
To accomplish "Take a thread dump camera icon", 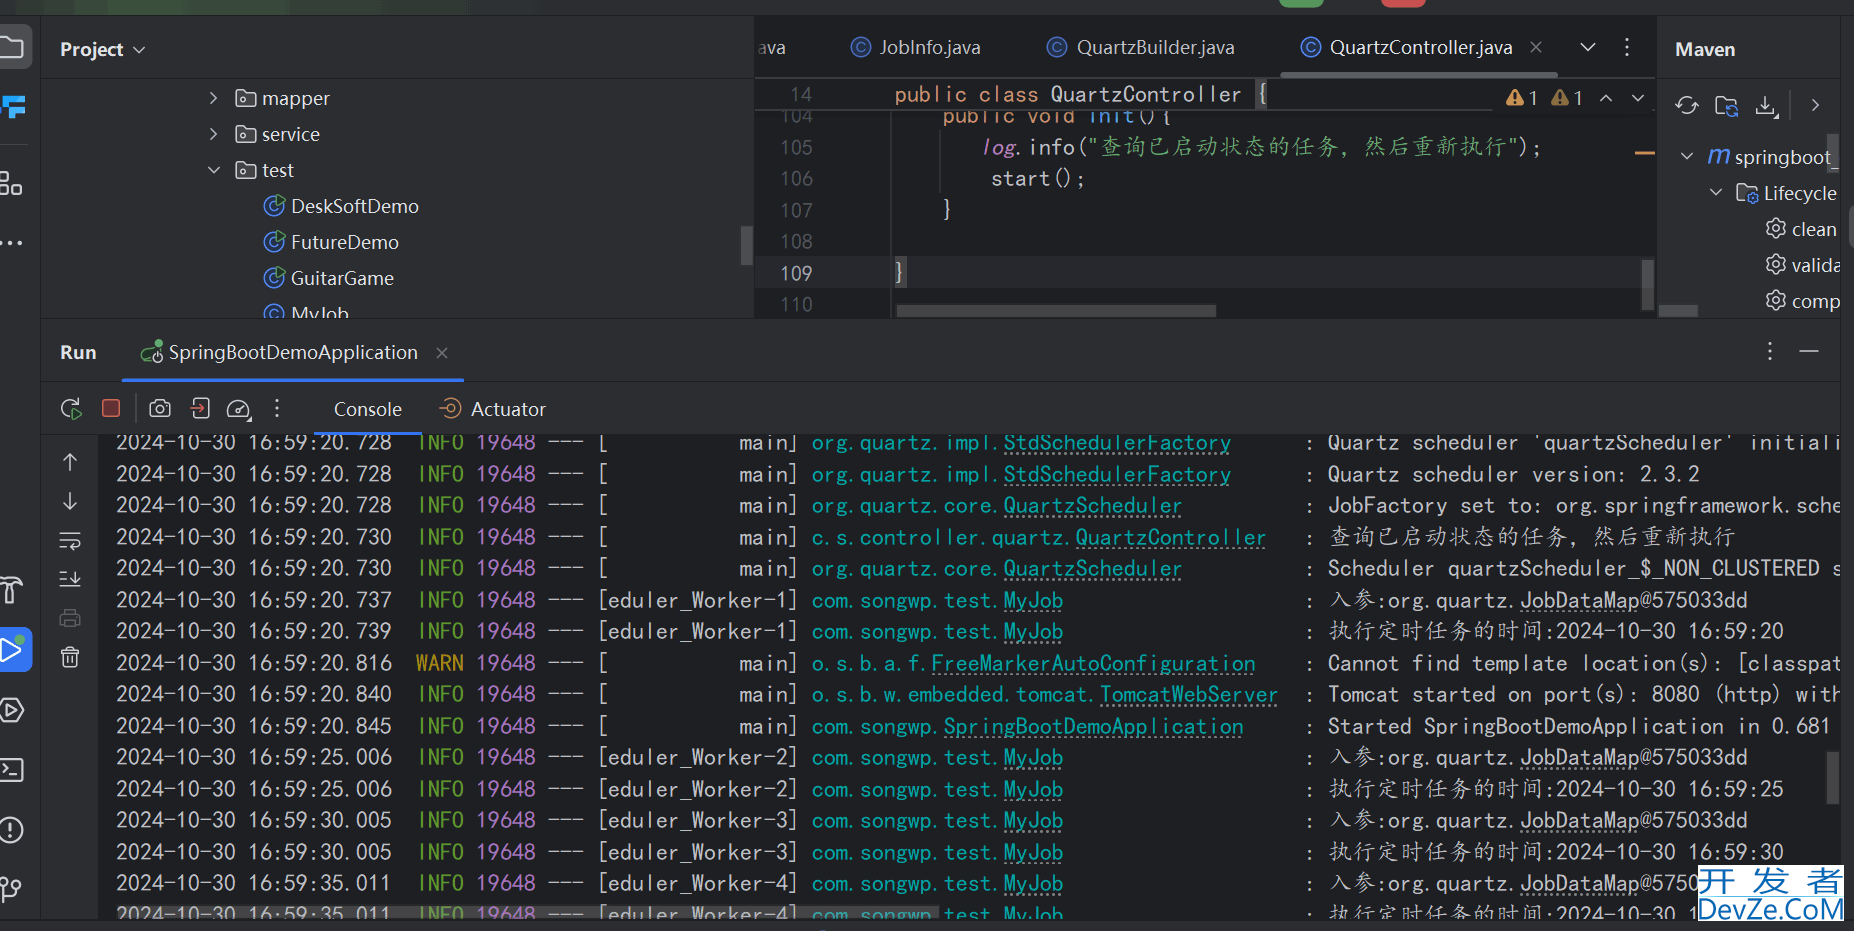I will pos(160,408).
